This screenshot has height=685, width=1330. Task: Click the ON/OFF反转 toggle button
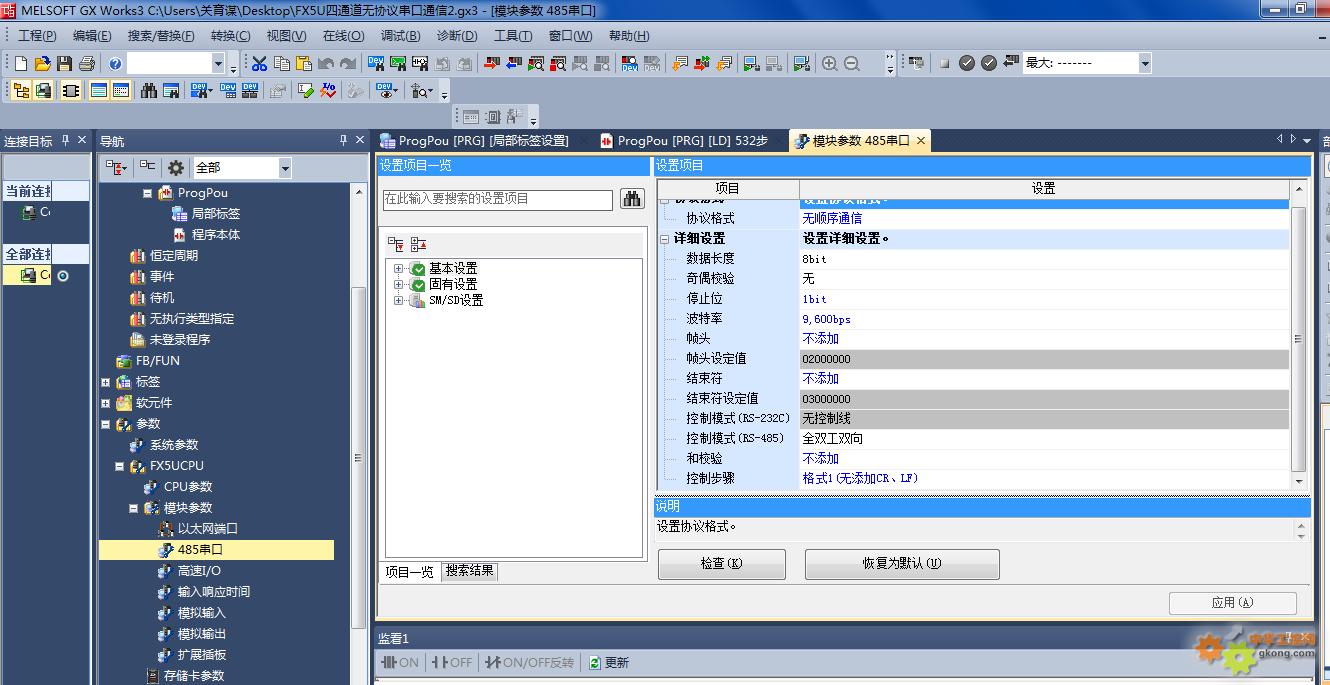pos(529,662)
